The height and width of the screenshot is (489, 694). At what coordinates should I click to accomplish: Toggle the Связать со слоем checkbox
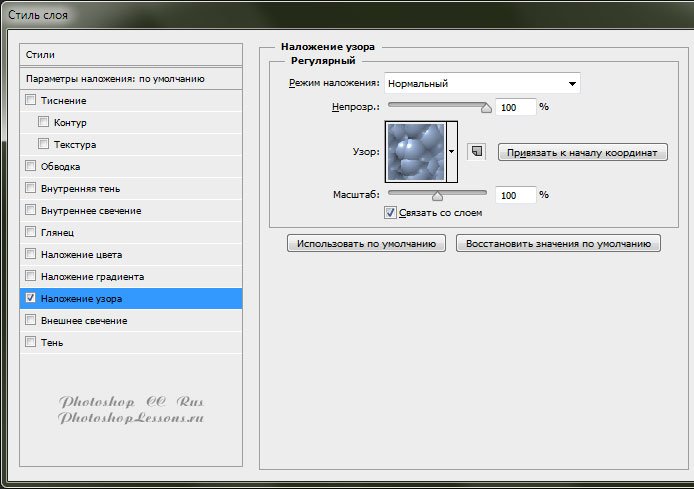point(391,213)
